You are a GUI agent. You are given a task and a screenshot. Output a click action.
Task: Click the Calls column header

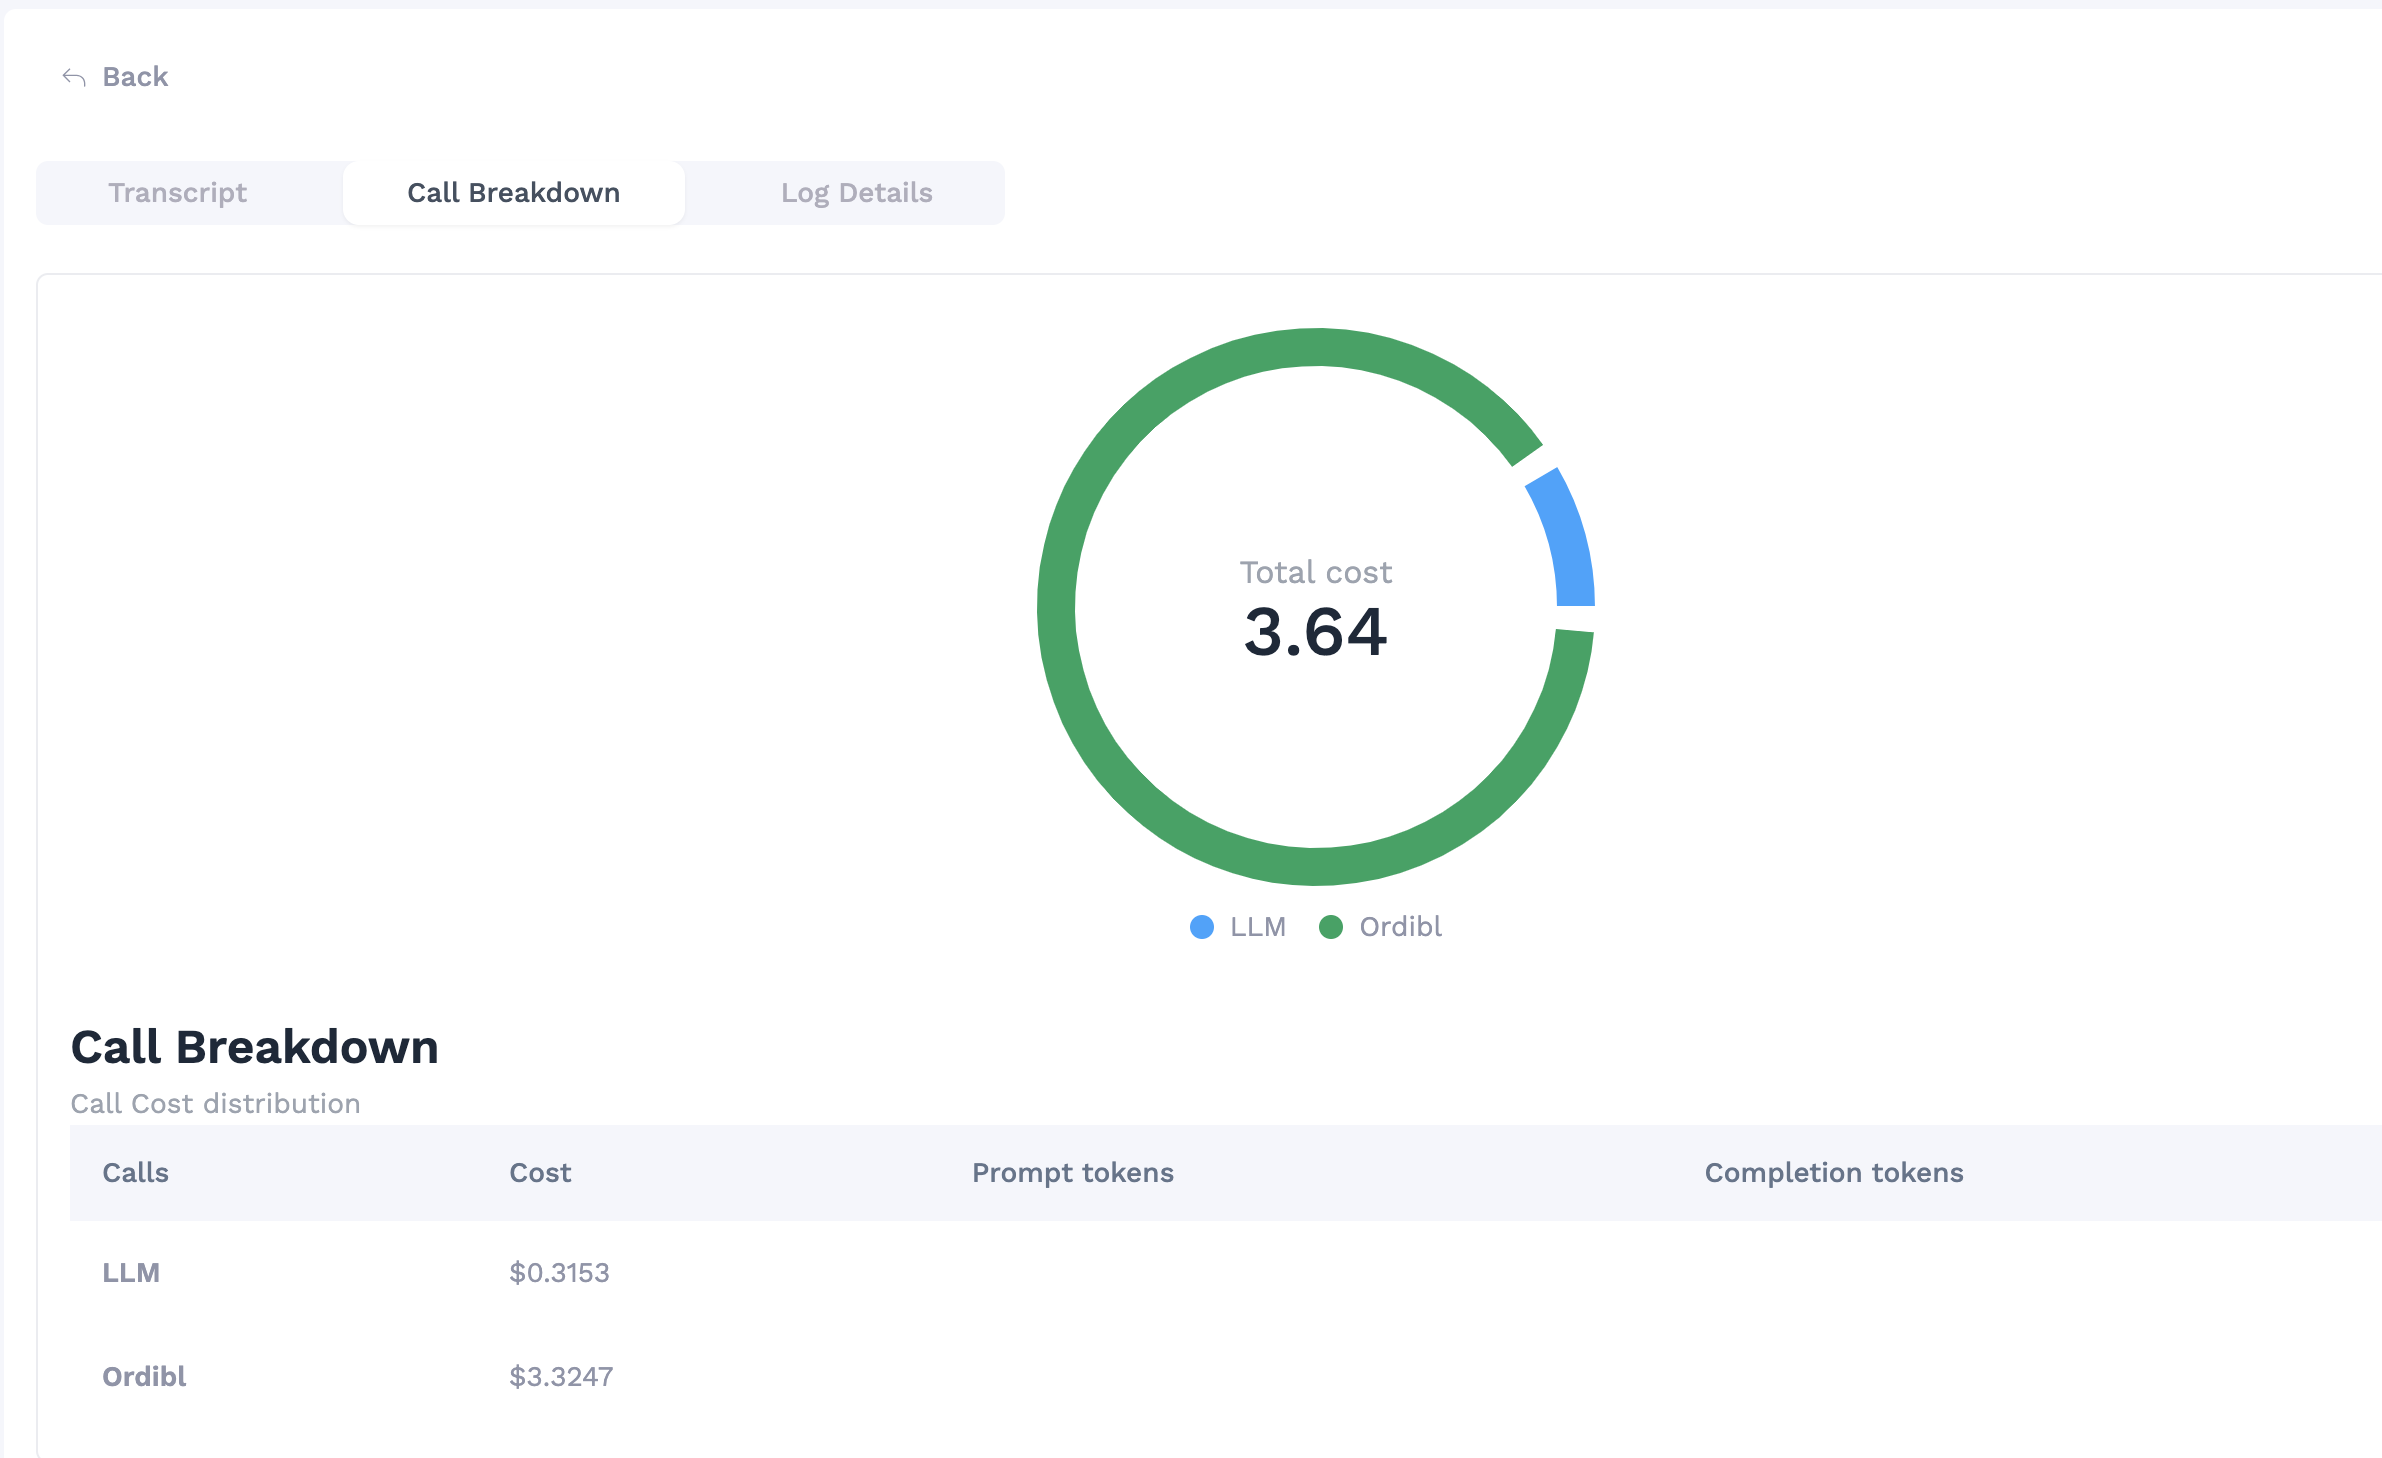coord(135,1173)
